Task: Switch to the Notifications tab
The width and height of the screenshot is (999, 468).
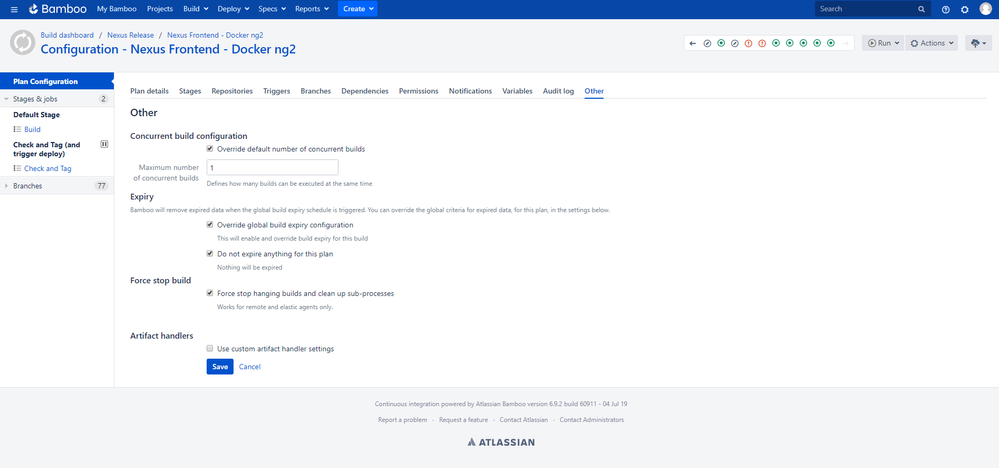Action: [x=470, y=91]
